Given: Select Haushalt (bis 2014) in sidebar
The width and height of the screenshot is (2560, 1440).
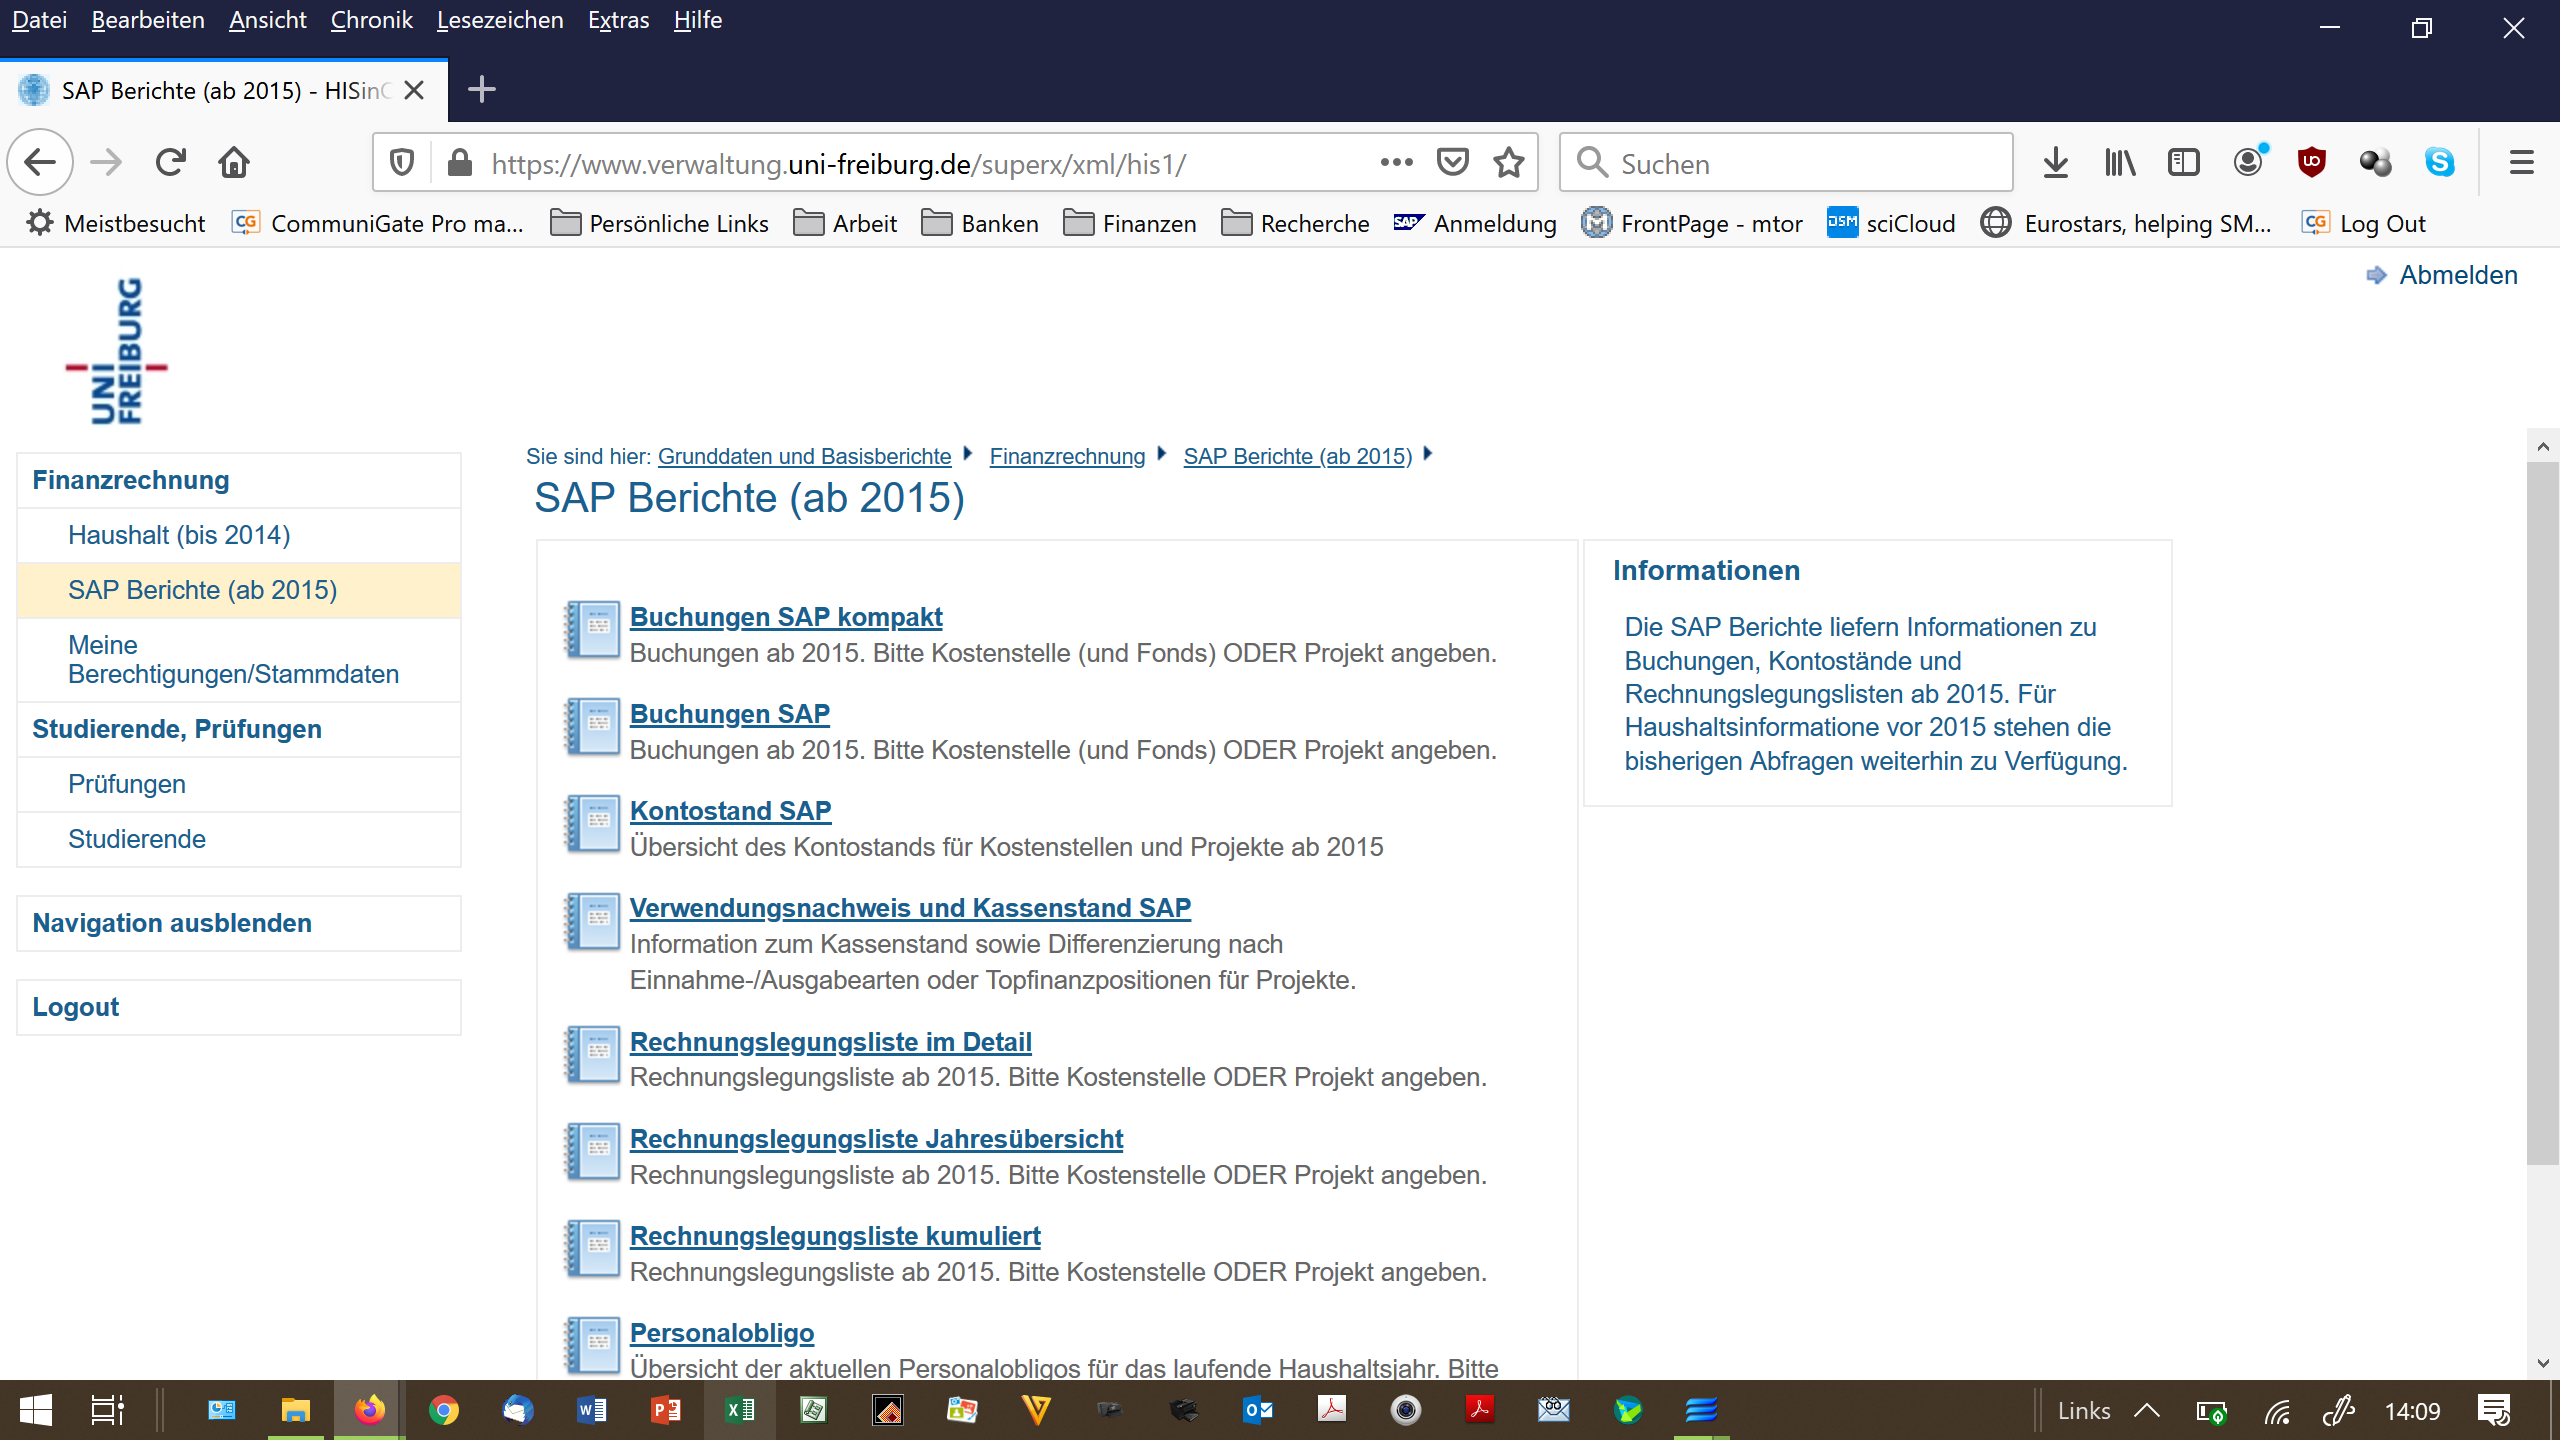Looking at the screenshot, I should [x=239, y=535].
